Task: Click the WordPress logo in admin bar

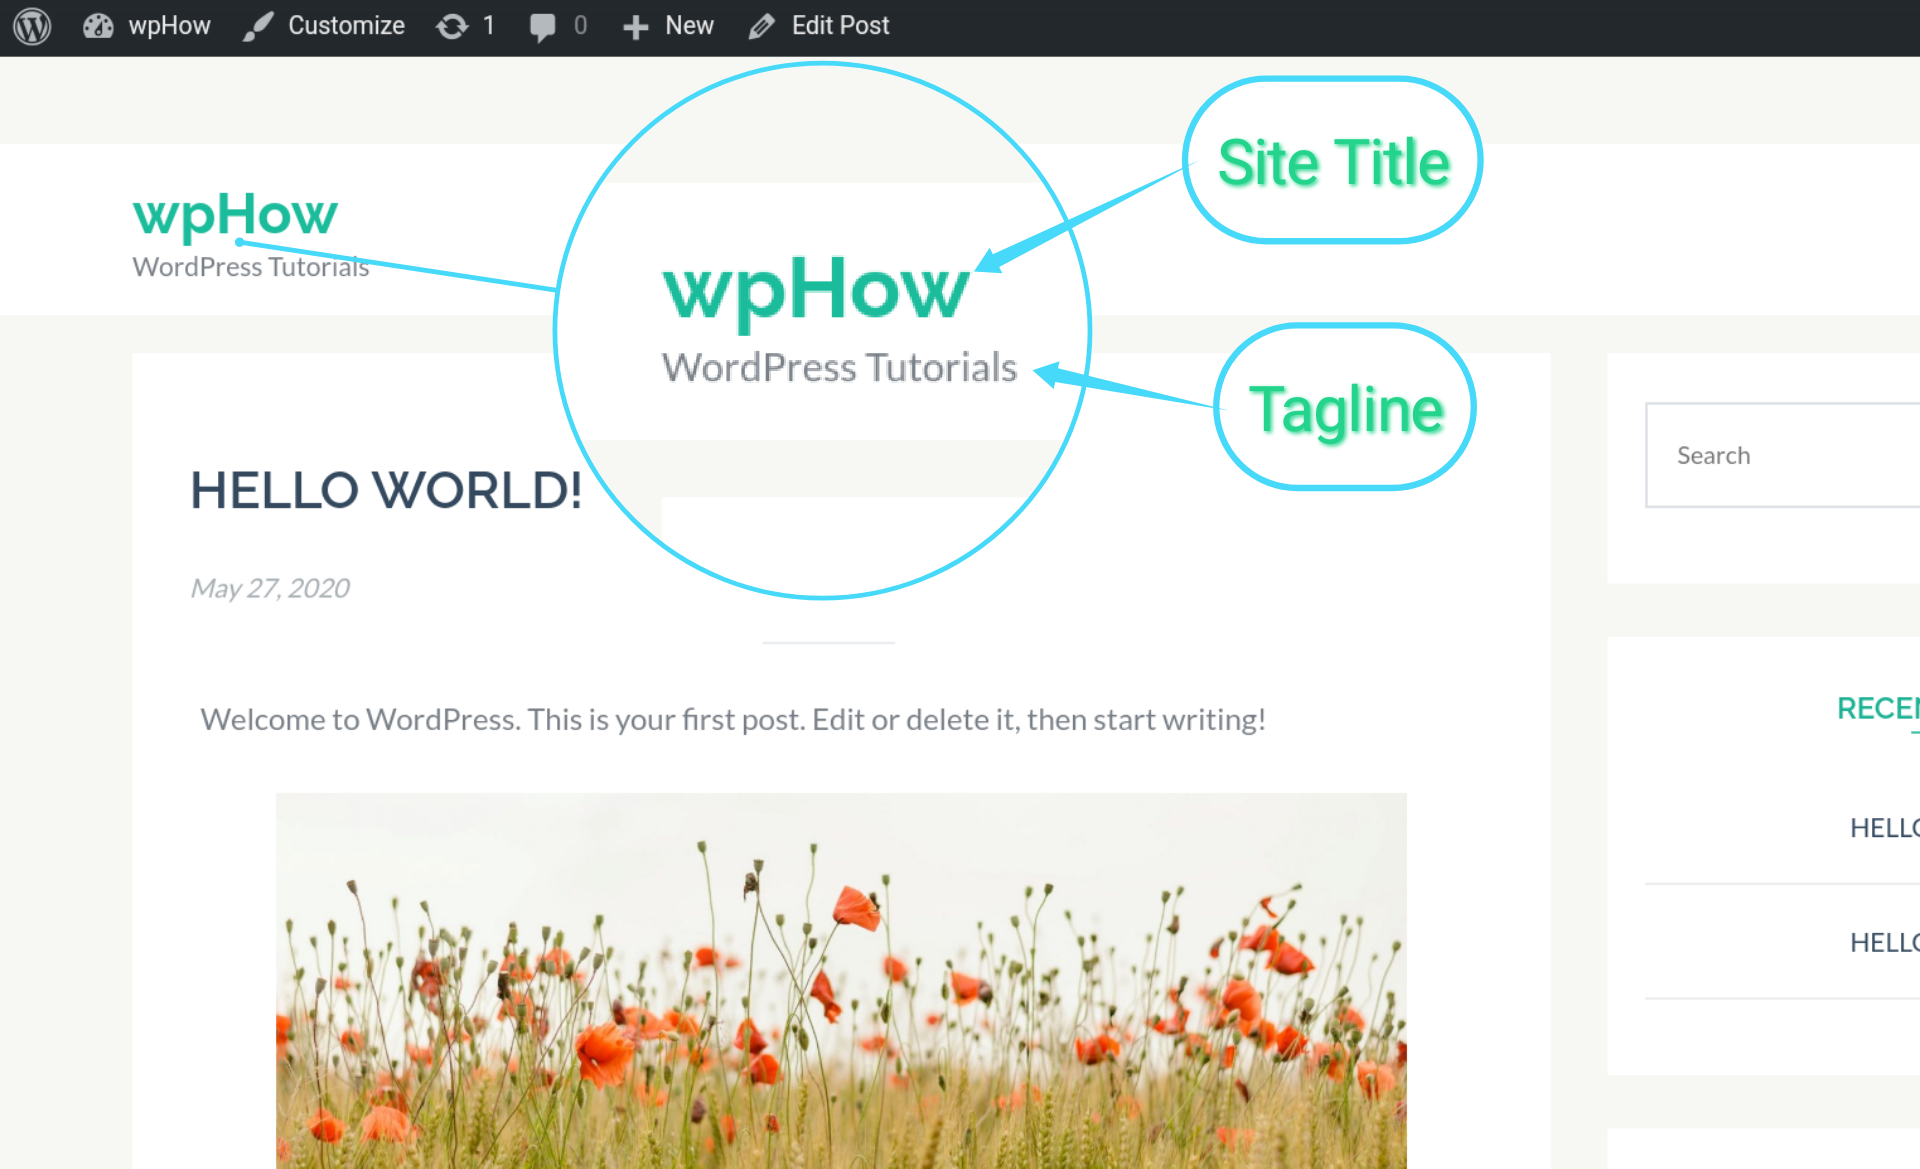Action: coord(32,25)
